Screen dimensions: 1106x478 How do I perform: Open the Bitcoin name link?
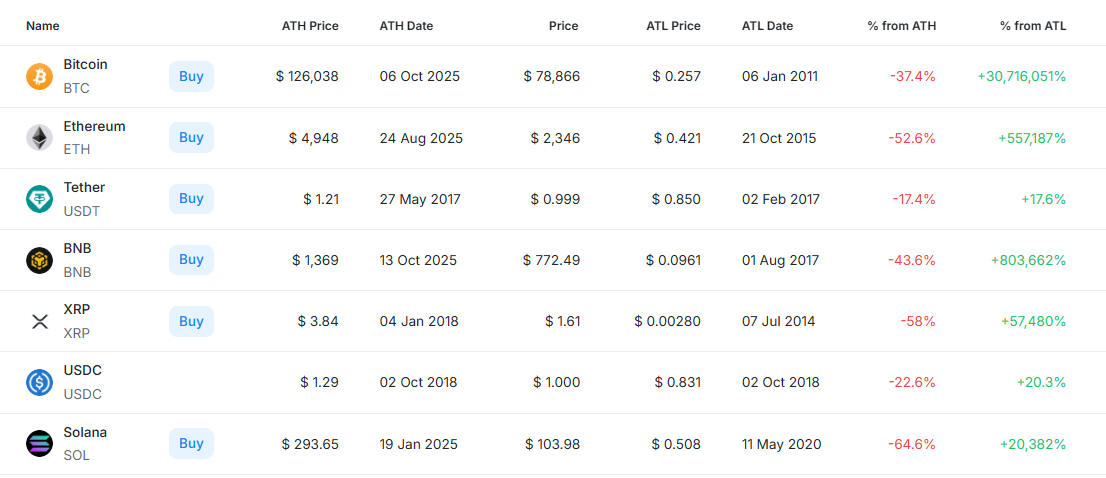pyautogui.click(x=85, y=64)
